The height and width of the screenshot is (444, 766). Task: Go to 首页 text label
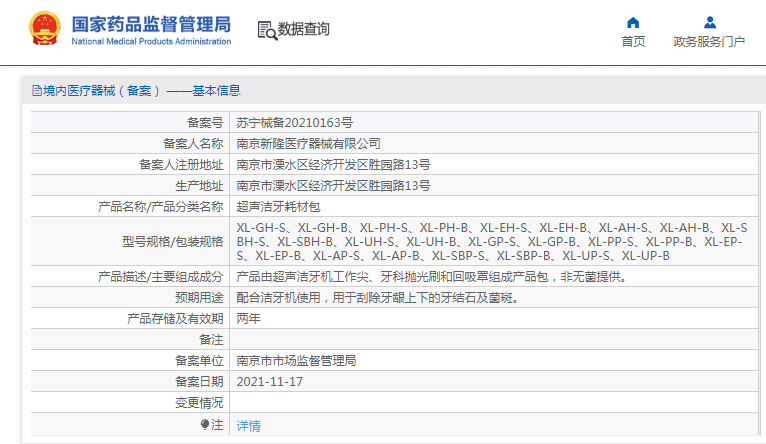(x=633, y=42)
